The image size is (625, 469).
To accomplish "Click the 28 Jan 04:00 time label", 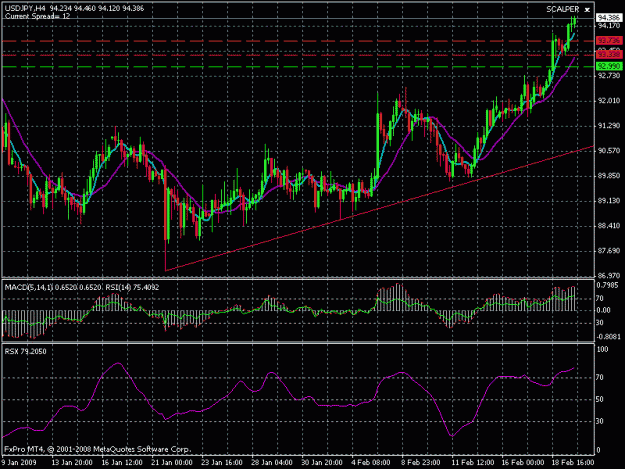I will [272, 463].
